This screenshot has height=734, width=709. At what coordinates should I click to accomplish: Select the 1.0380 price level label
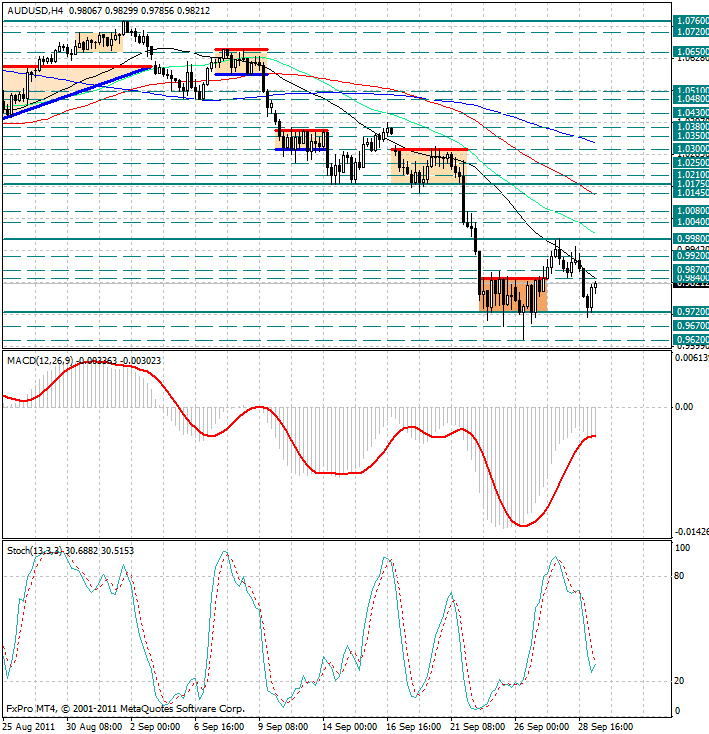[691, 126]
